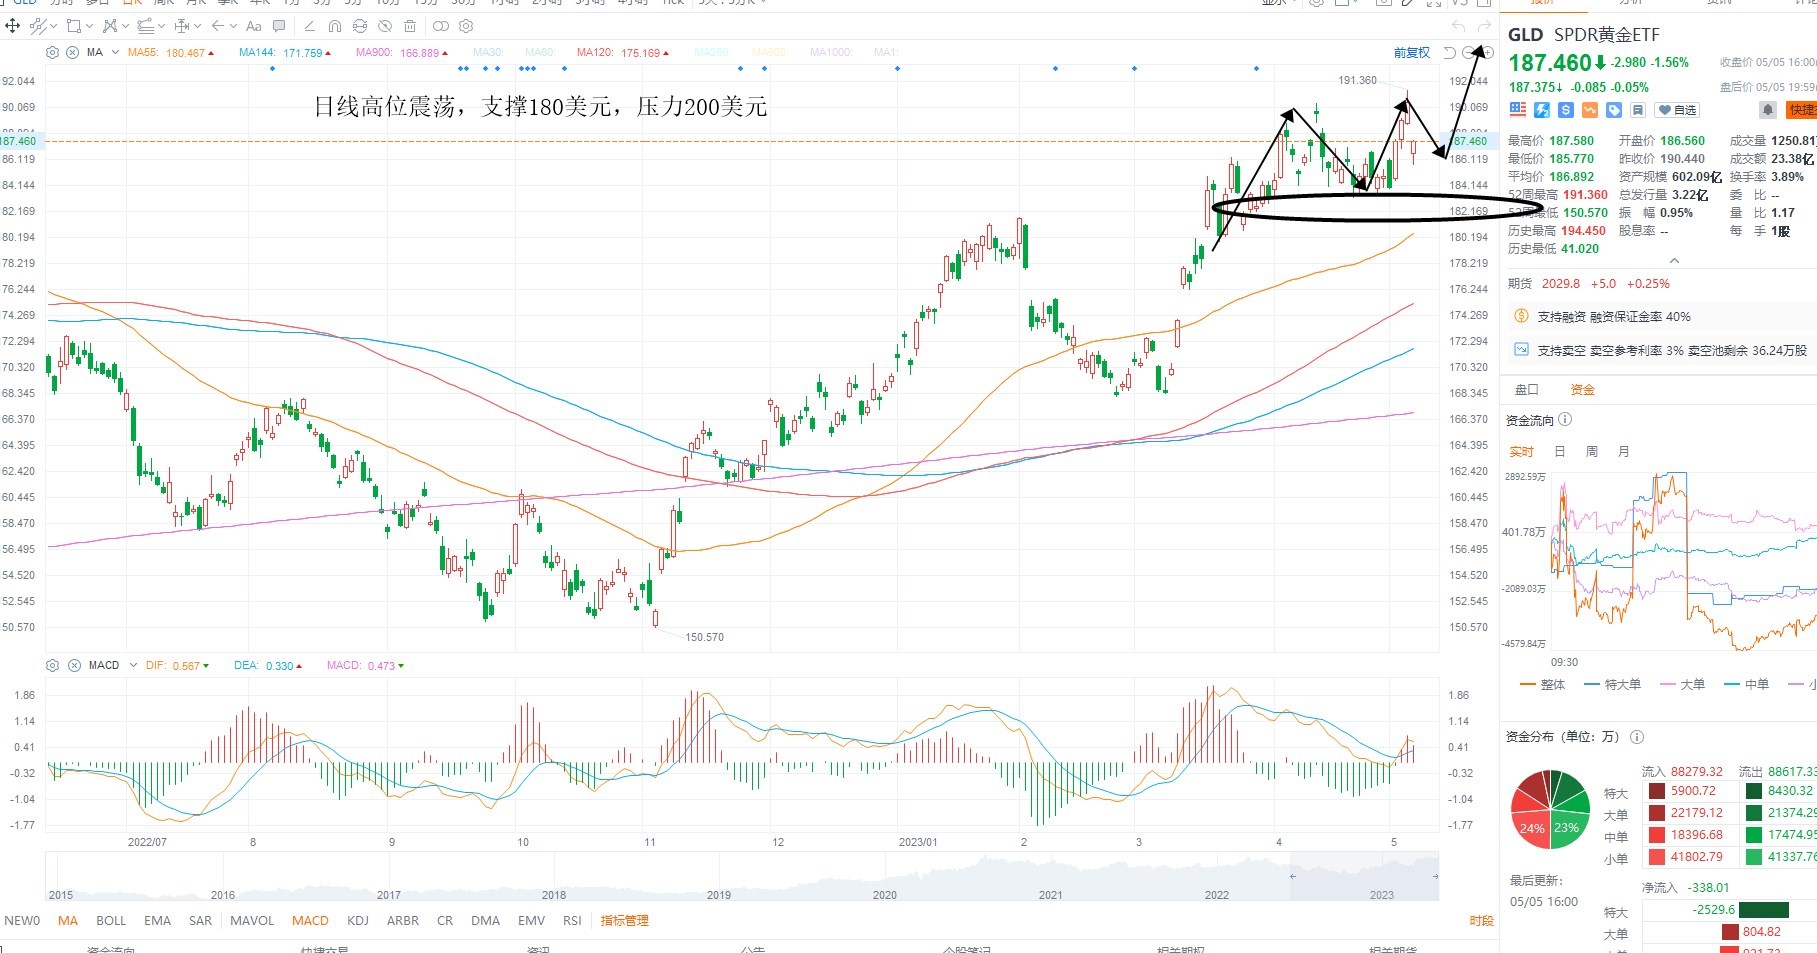The image size is (1817, 953).
Task: Expand the Fibonacci tool options arrow
Action: pos(161,26)
